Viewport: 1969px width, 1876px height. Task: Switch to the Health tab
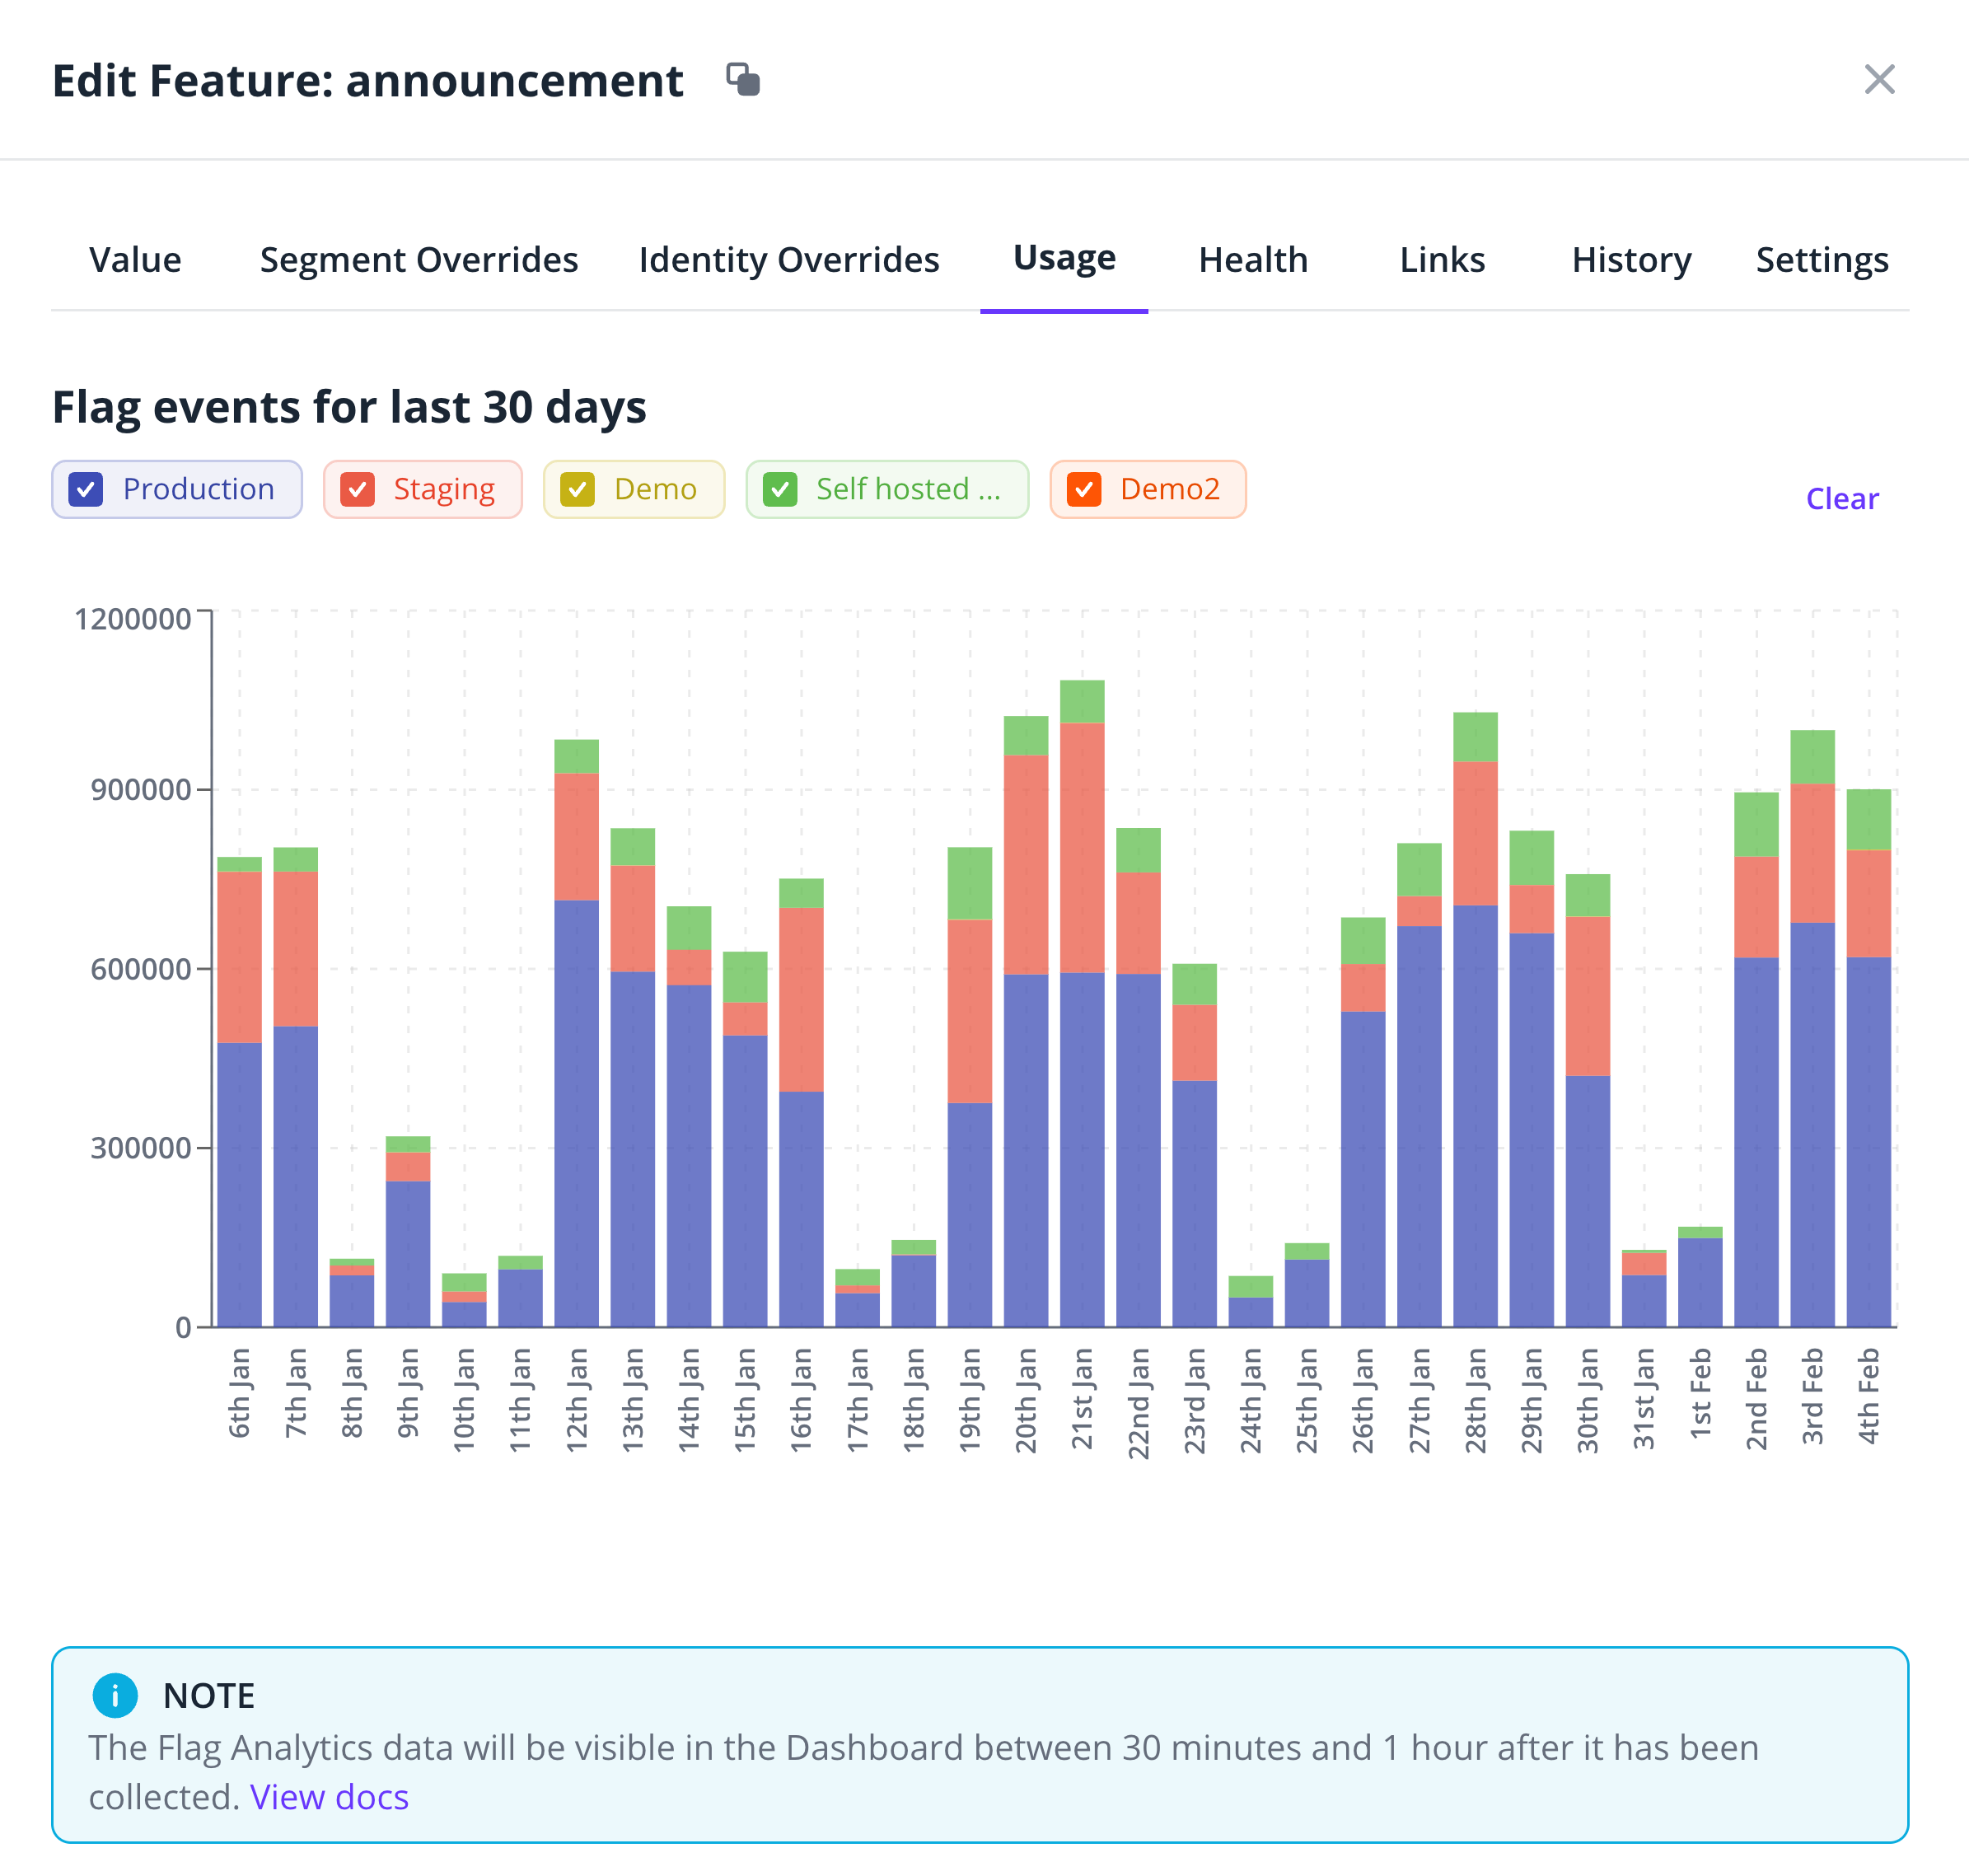click(1252, 260)
